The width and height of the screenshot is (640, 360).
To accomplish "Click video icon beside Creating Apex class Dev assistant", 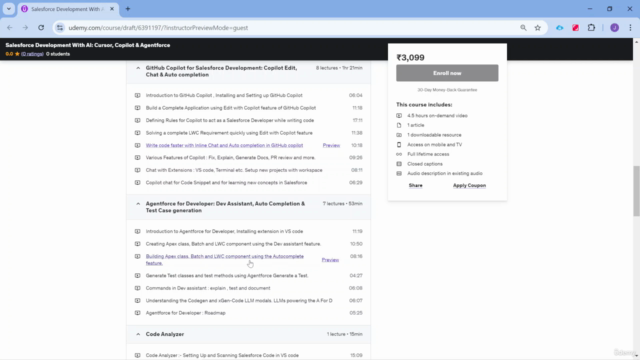I will click(138, 244).
